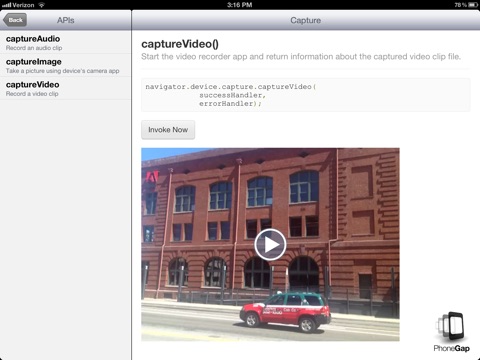Tap the battery indicator in status bar

click(473, 5)
